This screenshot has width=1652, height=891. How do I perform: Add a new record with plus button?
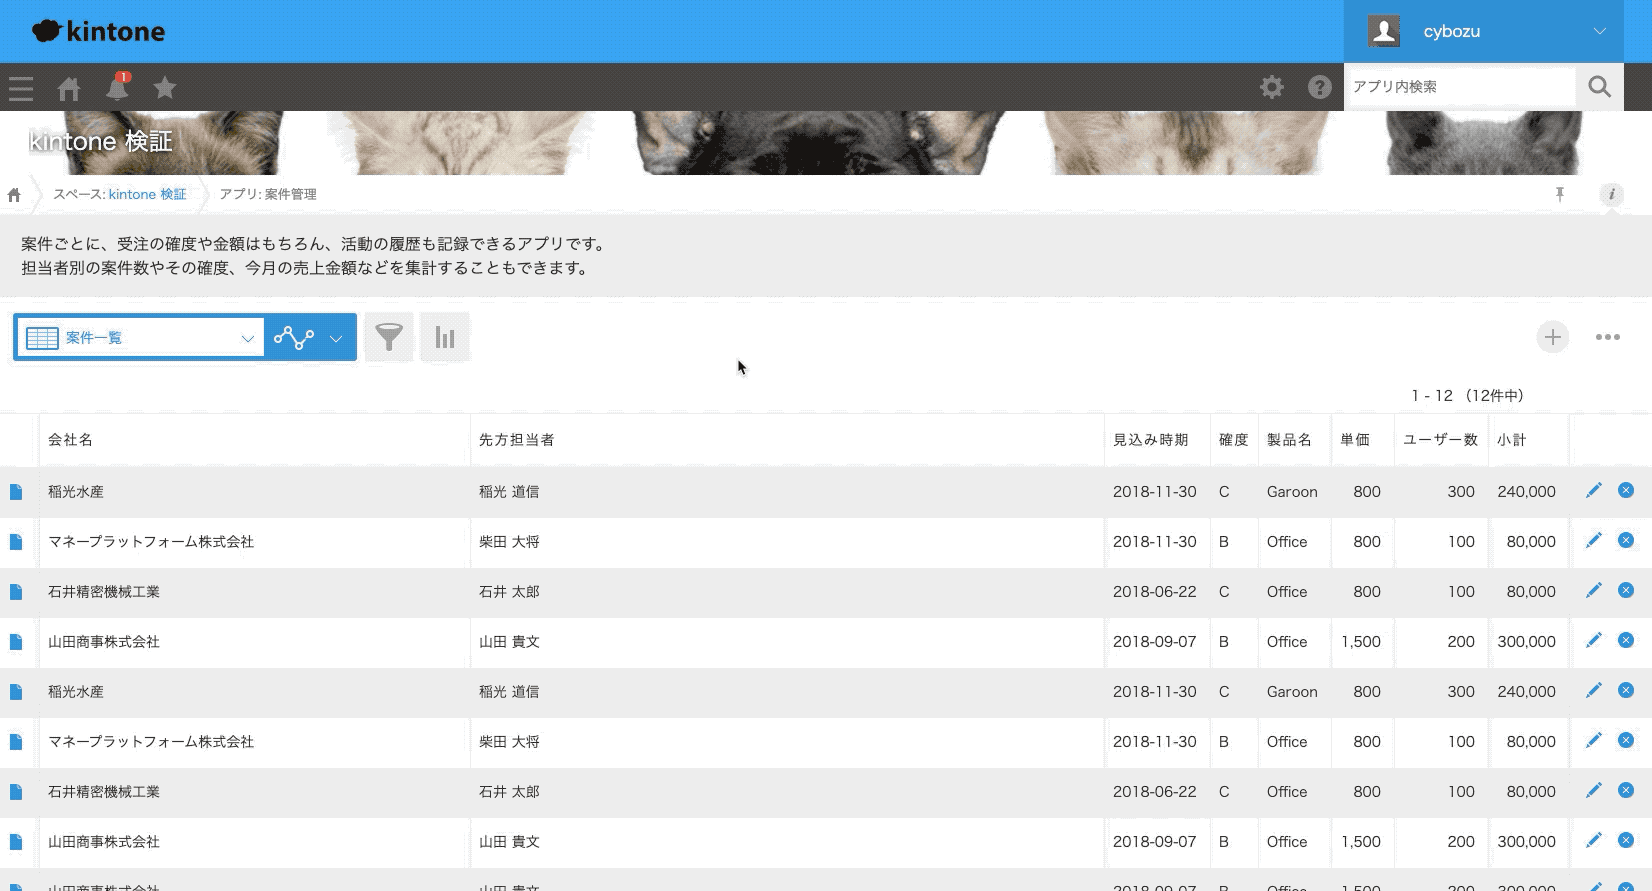pyautogui.click(x=1552, y=337)
